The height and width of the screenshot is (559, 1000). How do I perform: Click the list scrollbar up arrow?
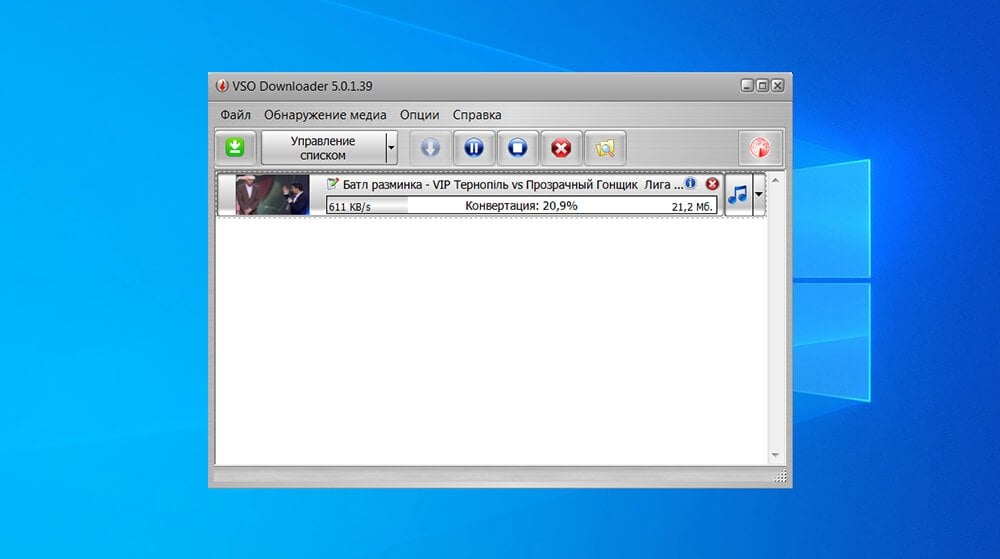click(x=776, y=181)
